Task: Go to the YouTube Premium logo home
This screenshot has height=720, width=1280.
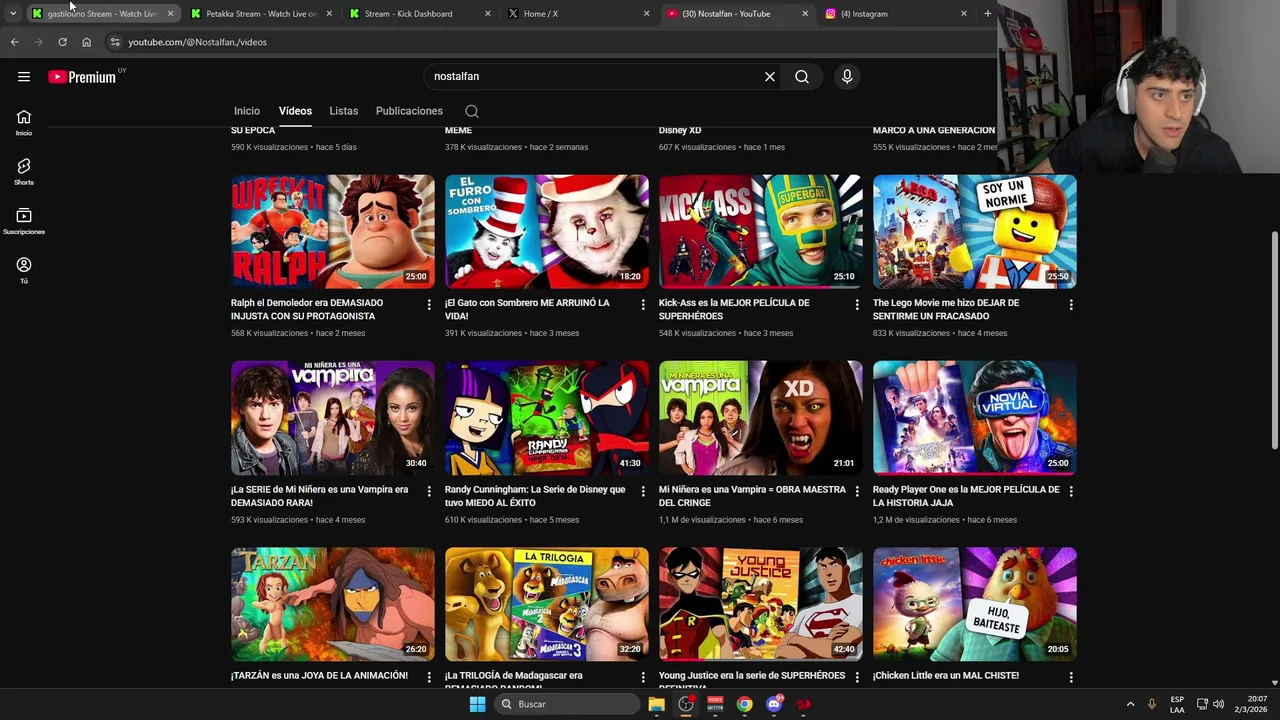Action: (82, 77)
